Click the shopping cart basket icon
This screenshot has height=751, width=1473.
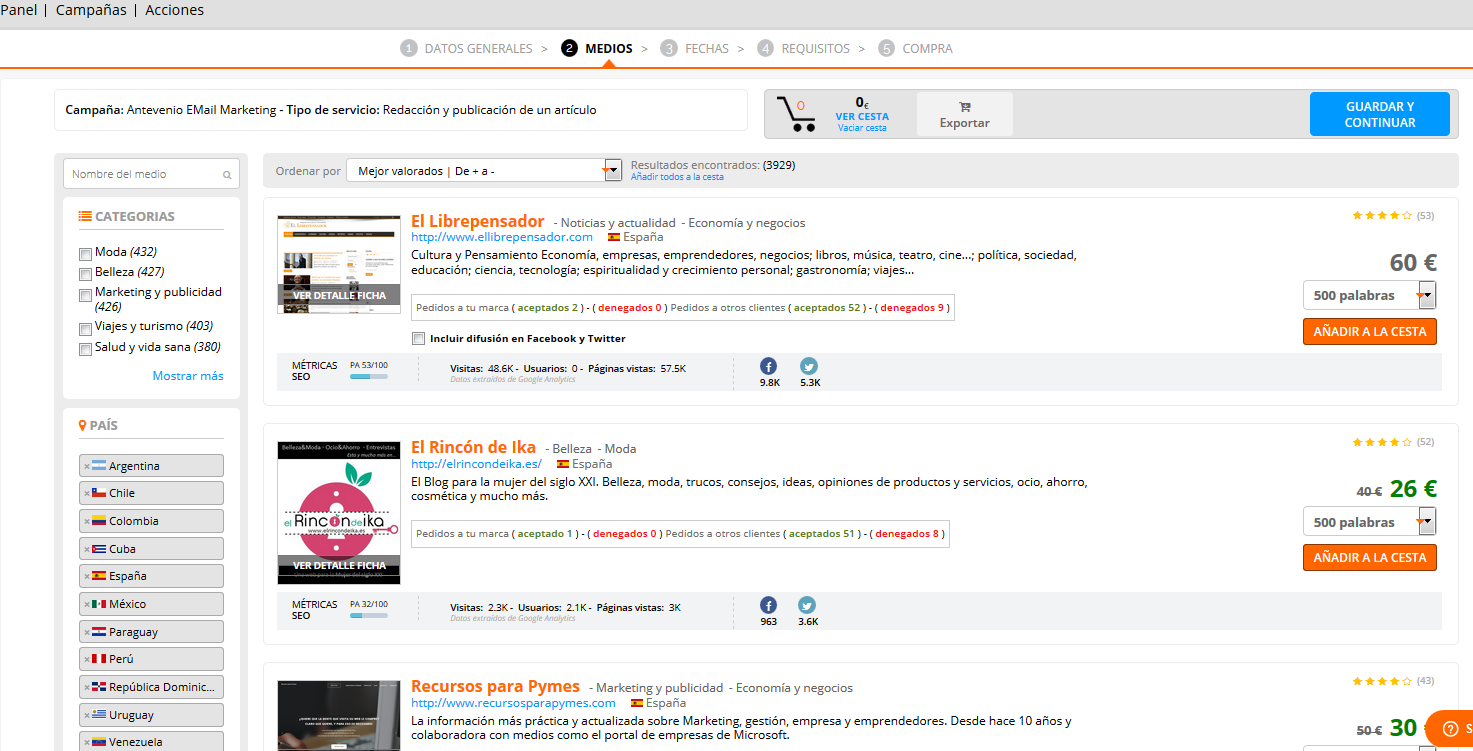tap(795, 114)
